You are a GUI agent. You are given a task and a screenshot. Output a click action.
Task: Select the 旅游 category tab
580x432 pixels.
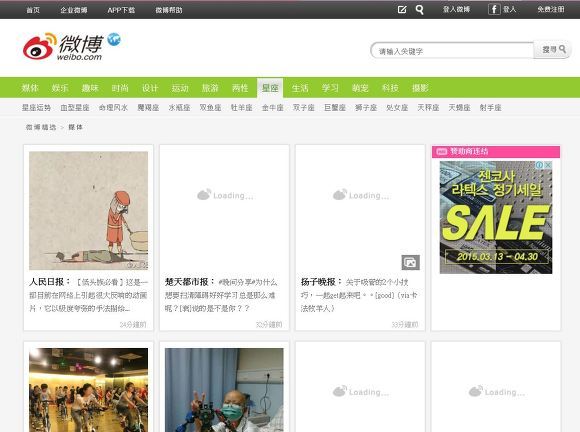(210, 88)
